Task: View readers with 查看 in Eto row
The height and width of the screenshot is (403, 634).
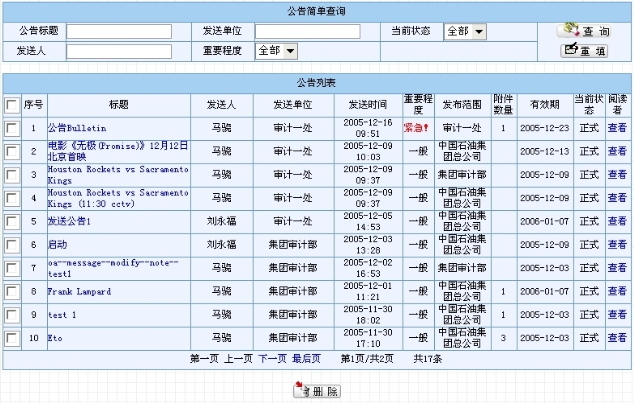Action: (617, 339)
